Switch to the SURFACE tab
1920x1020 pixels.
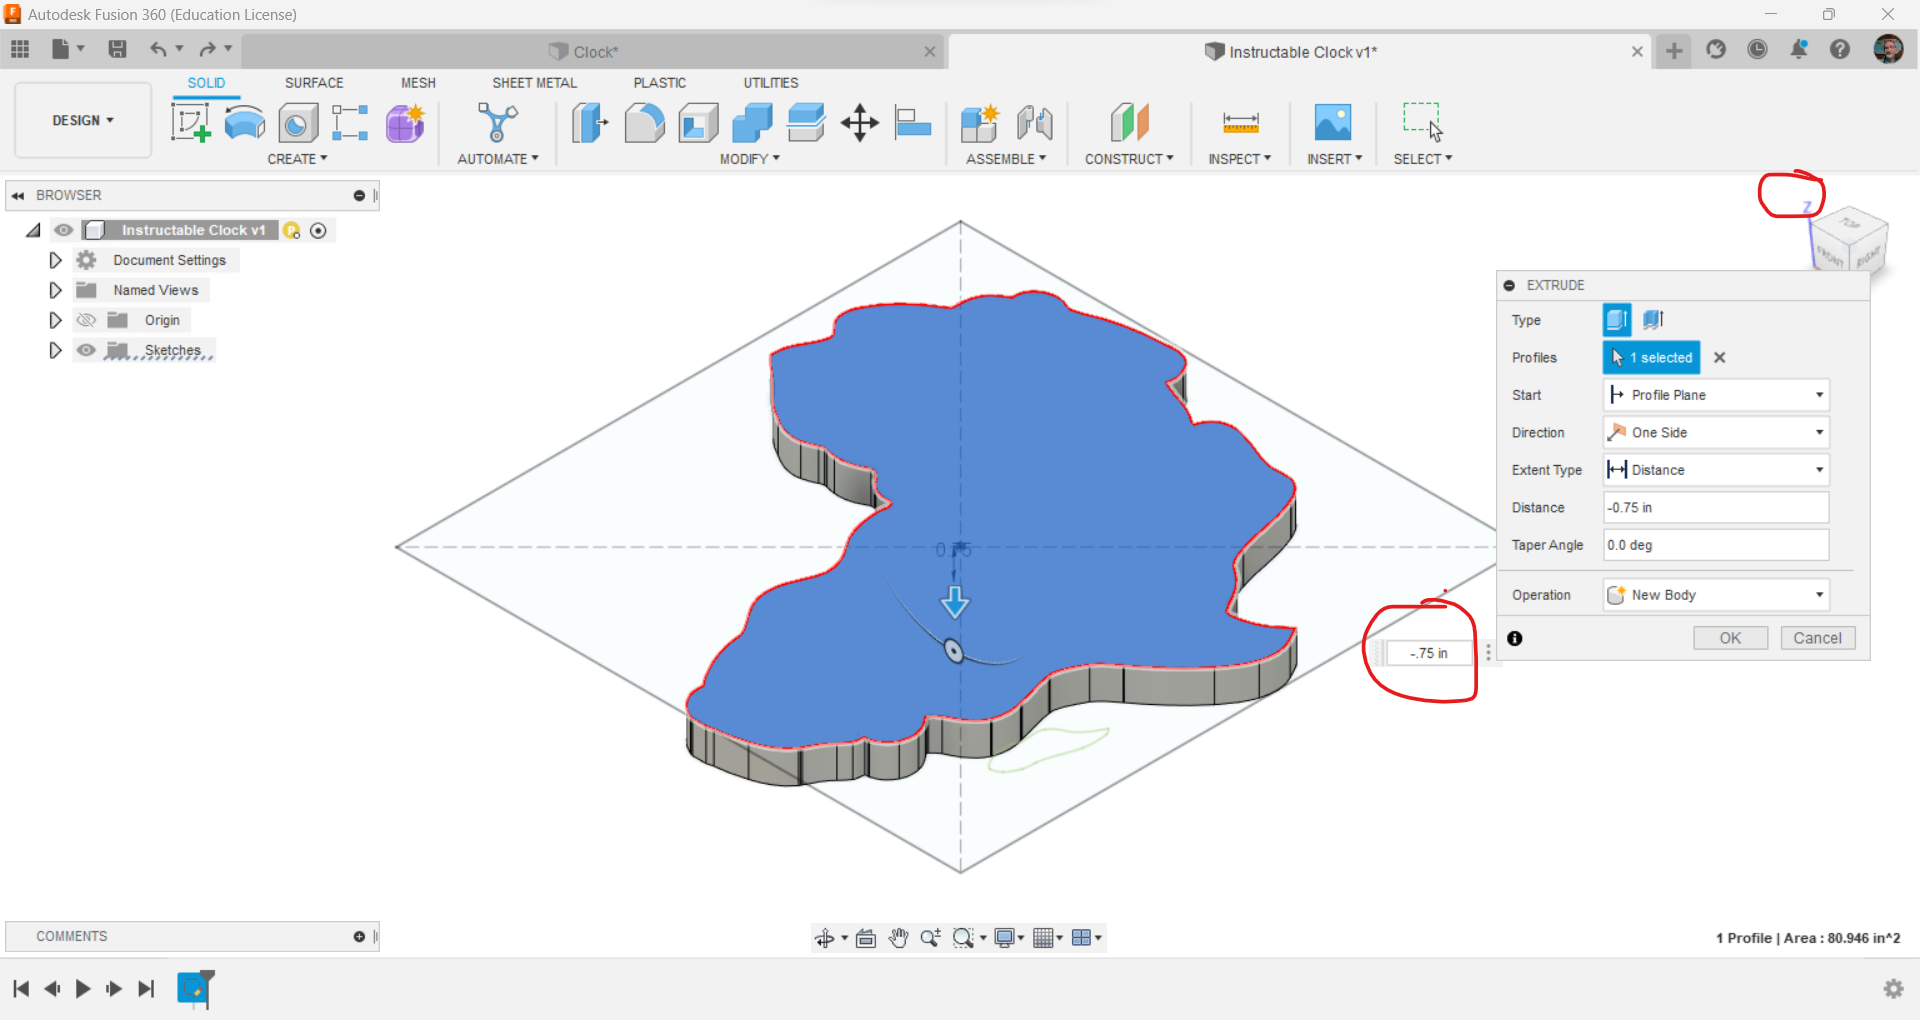coord(314,83)
